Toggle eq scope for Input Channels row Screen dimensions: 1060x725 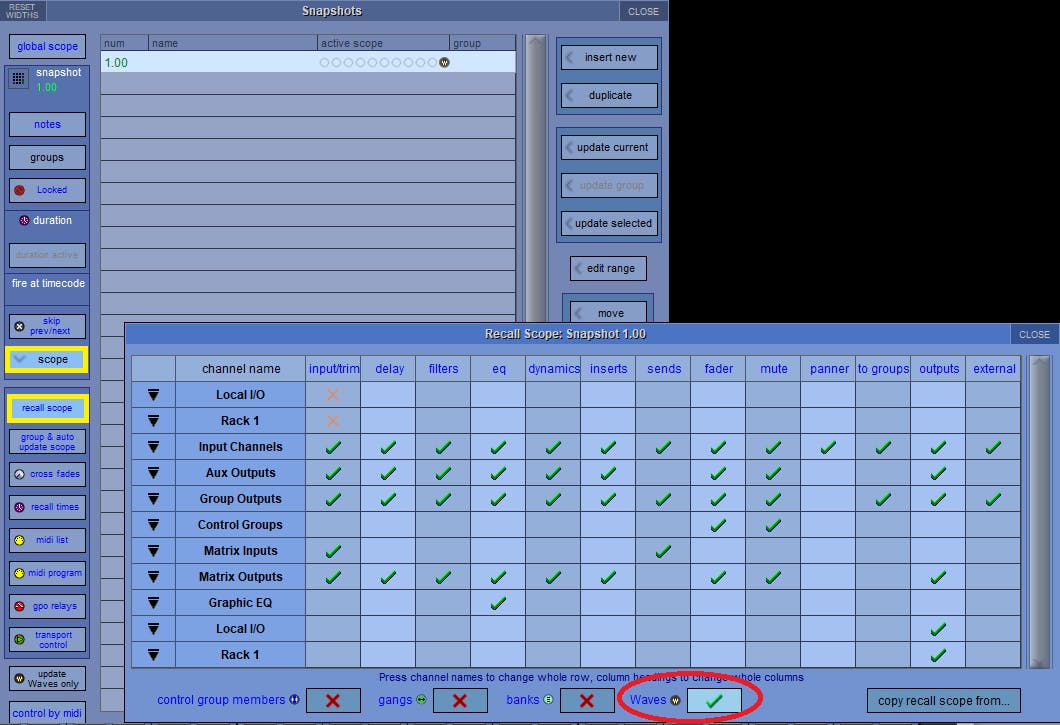coord(497,446)
